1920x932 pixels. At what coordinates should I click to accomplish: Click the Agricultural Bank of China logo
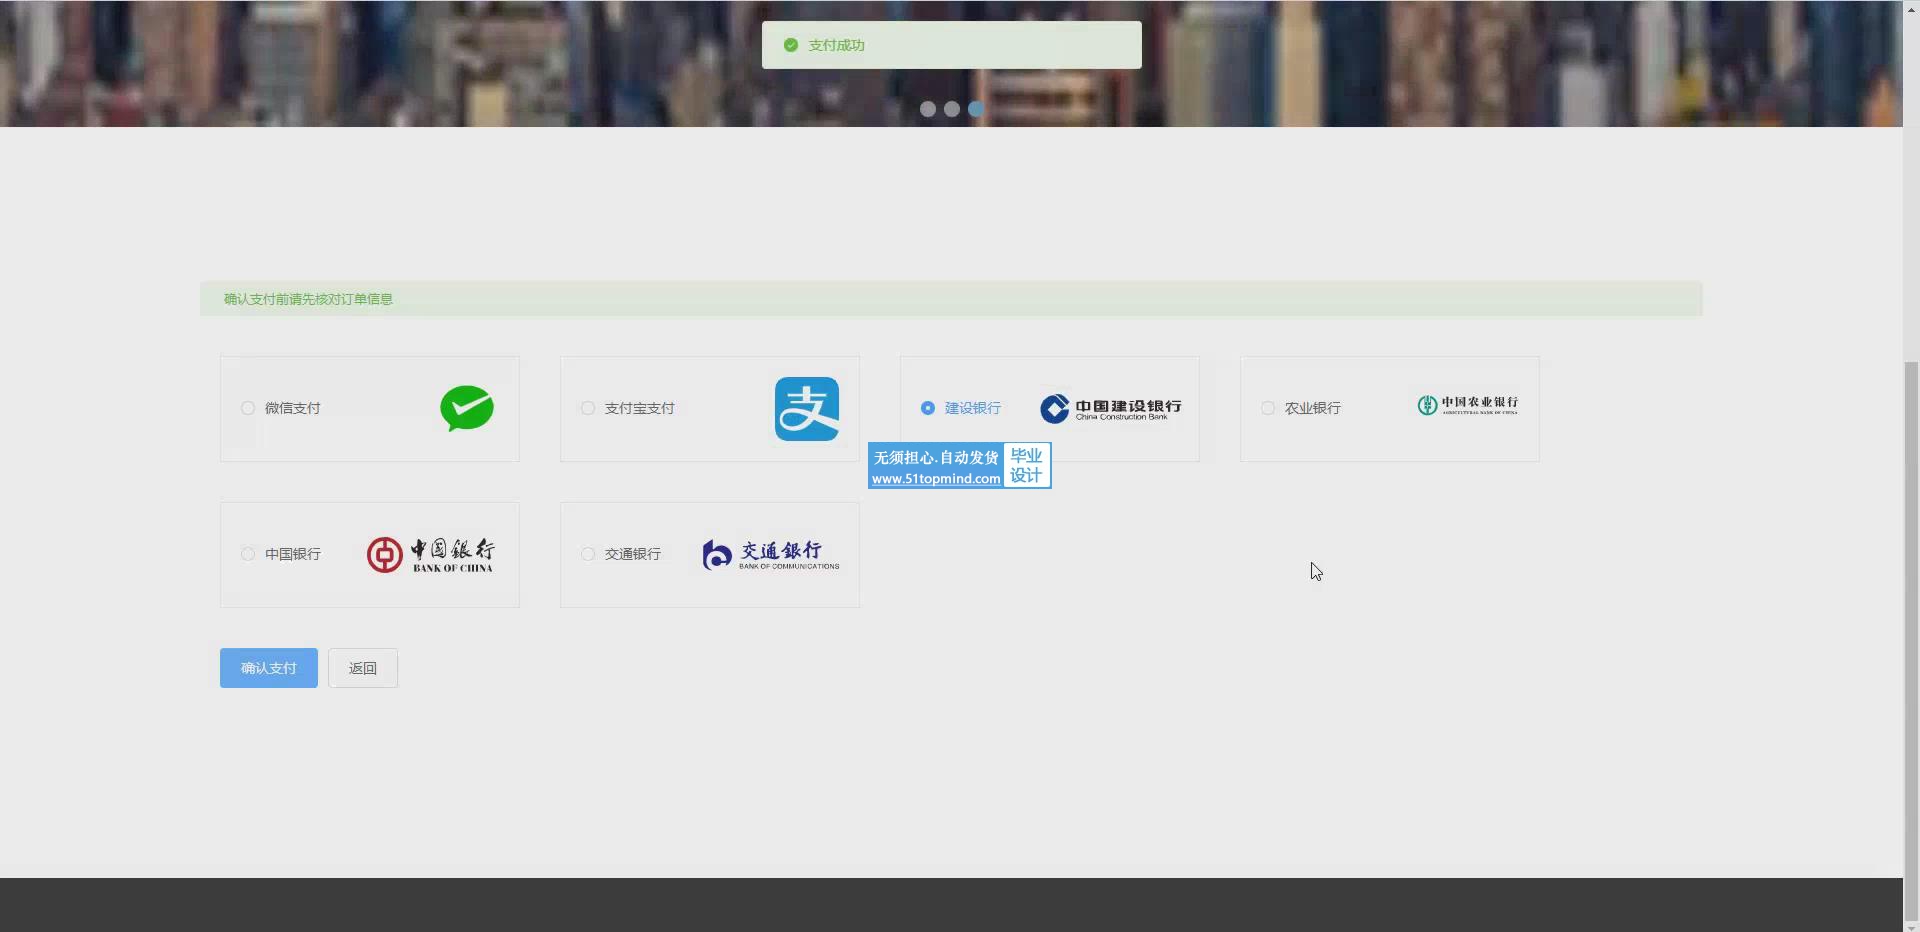1468,405
